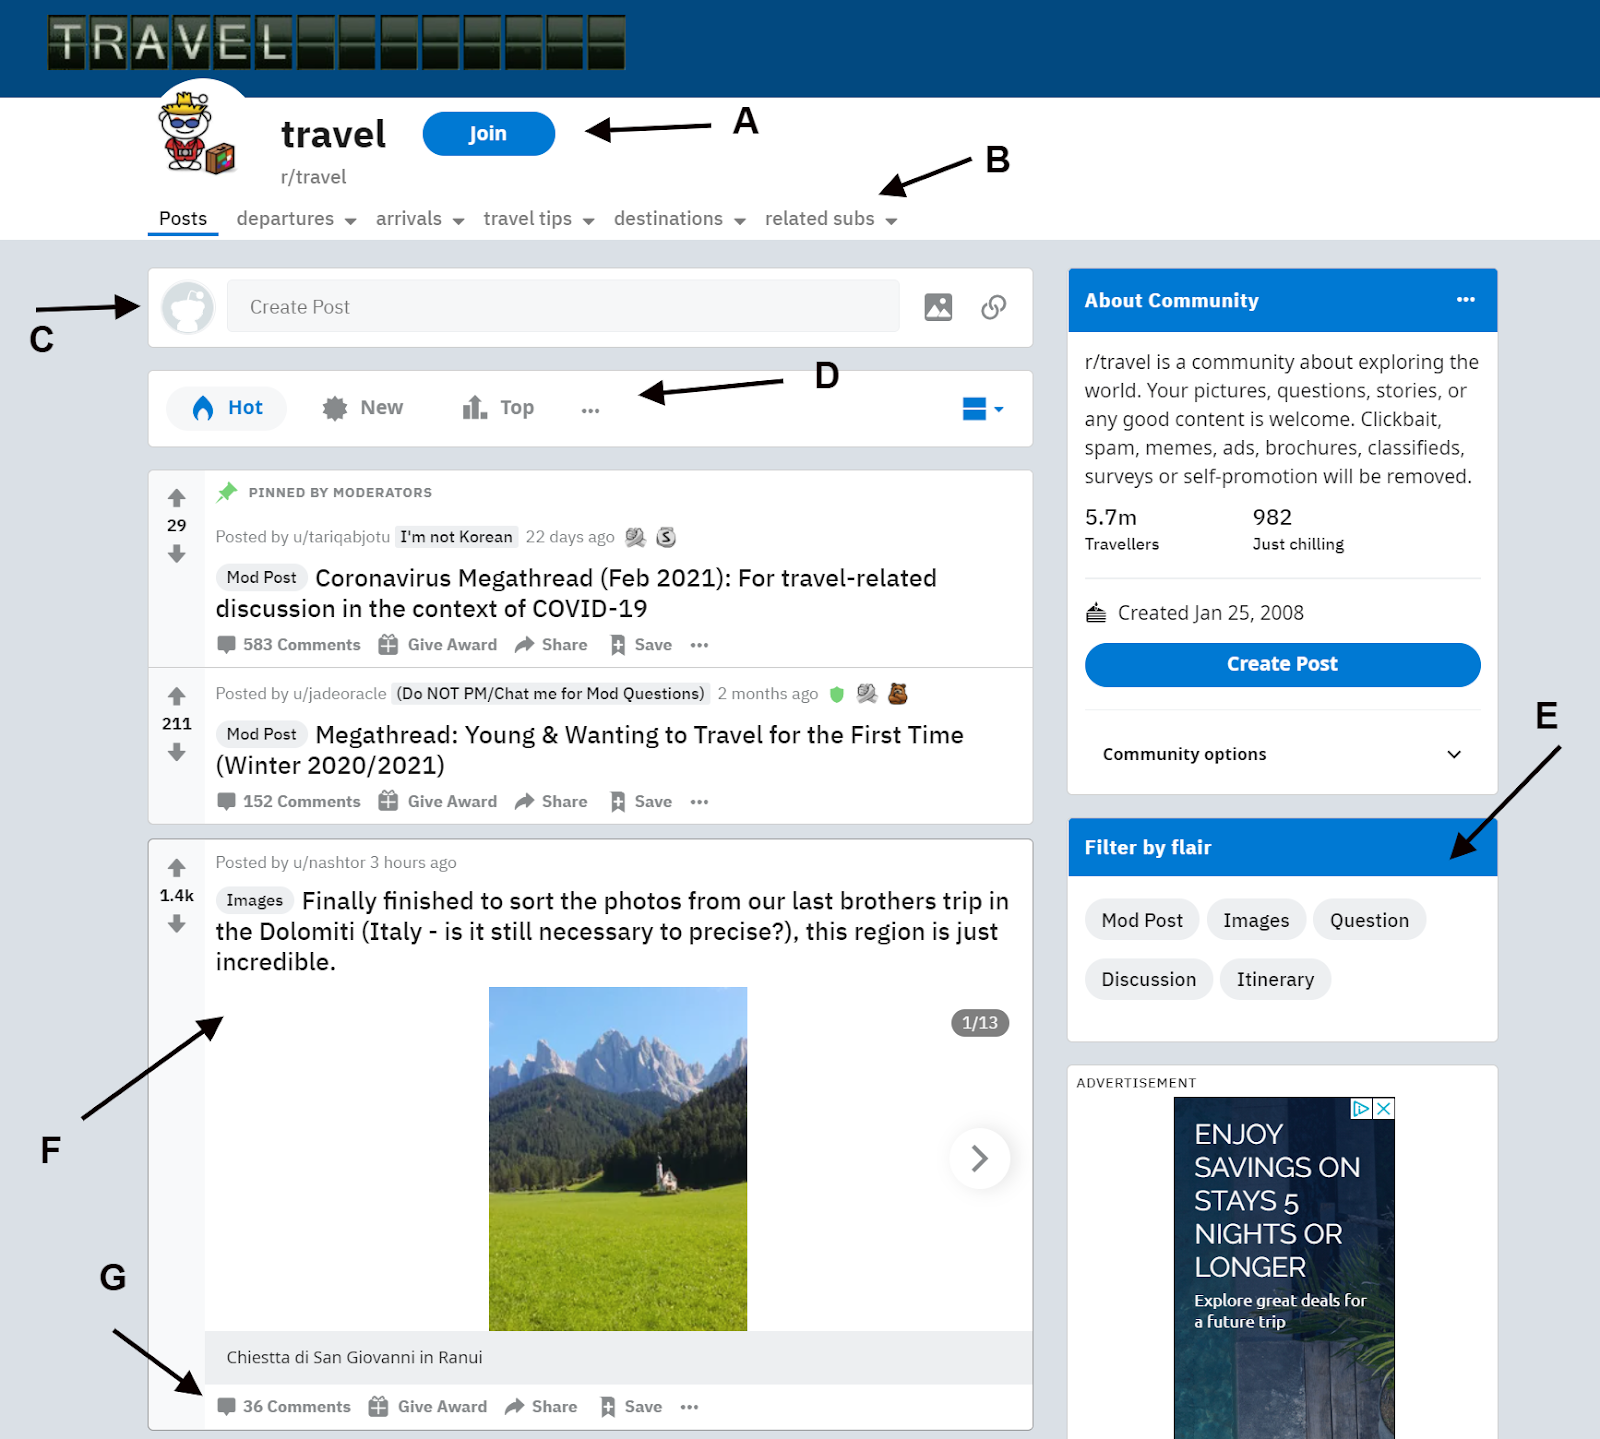Sort posts by Hot

pos(227,408)
